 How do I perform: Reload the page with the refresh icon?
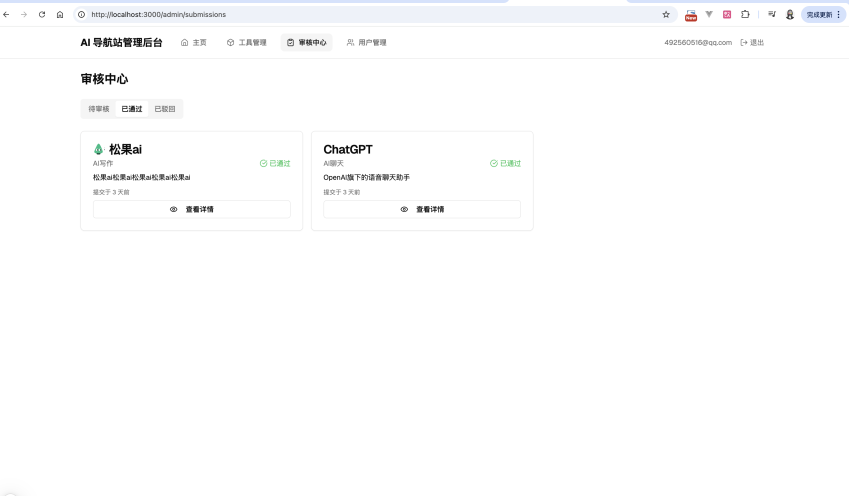pos(42,15)
